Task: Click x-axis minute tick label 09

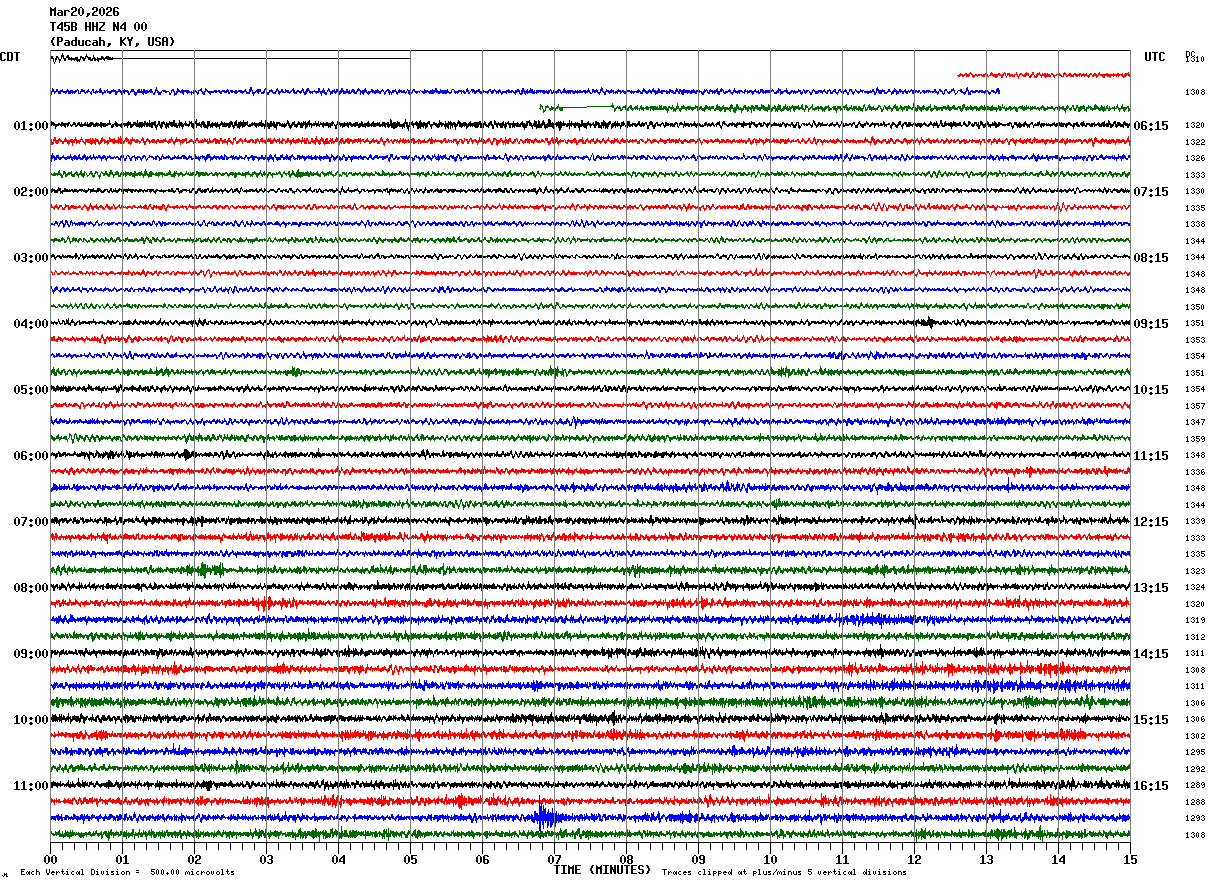Action: click(698, 859)
